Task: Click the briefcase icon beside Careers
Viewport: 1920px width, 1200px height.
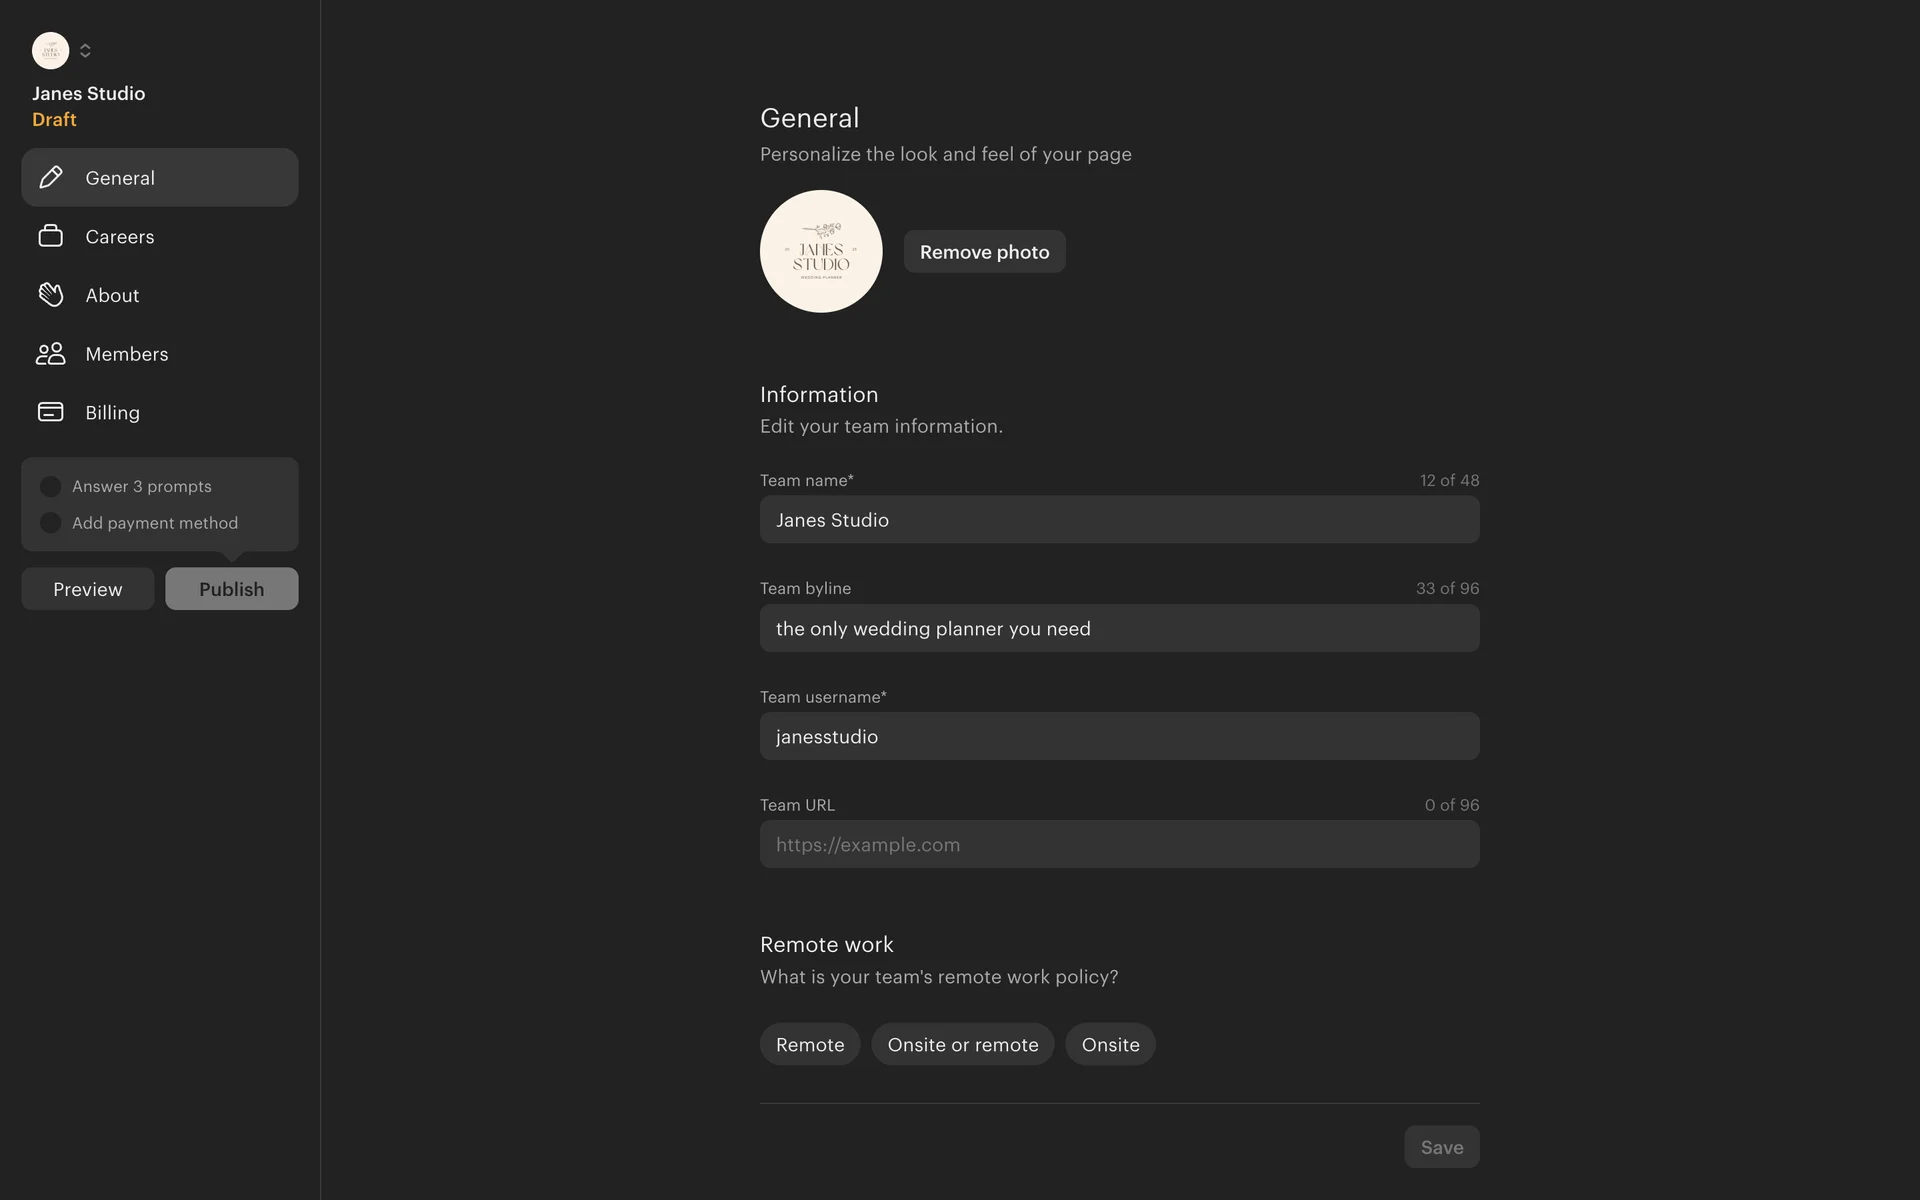Action: click(x=51, y=236)
